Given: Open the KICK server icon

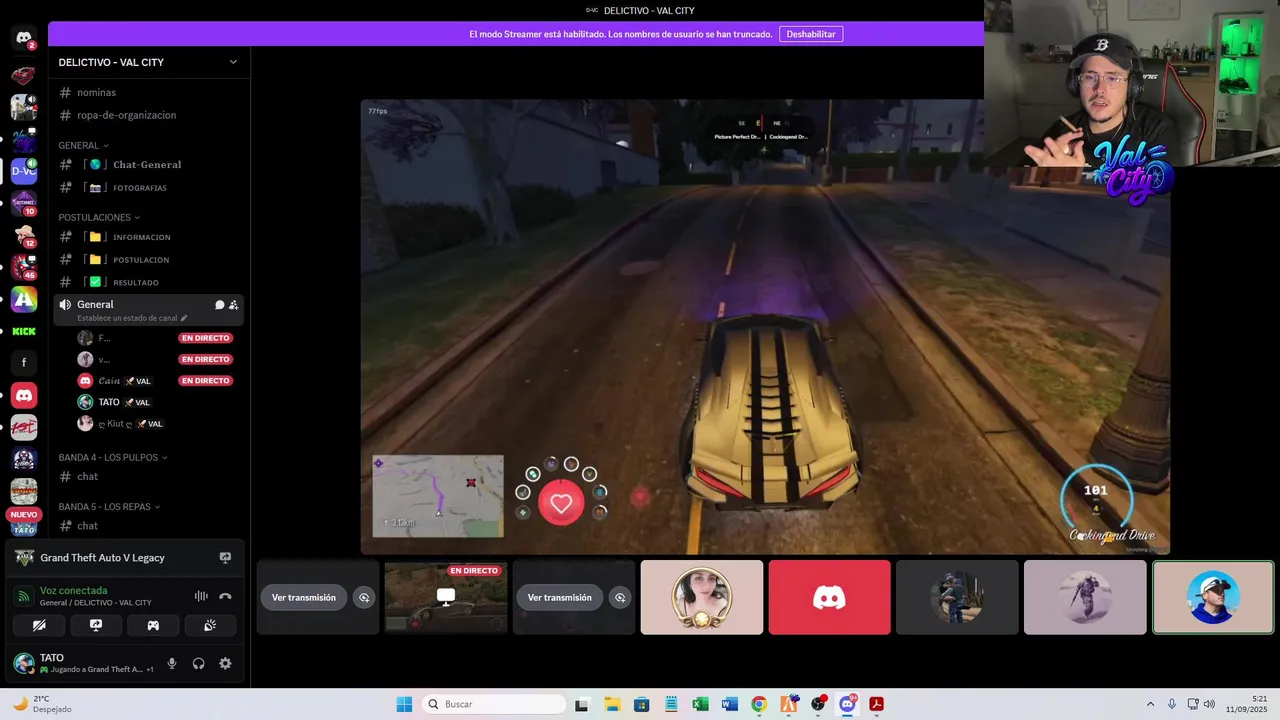Looking at the screenshot, I should click(x=24, y=331).
